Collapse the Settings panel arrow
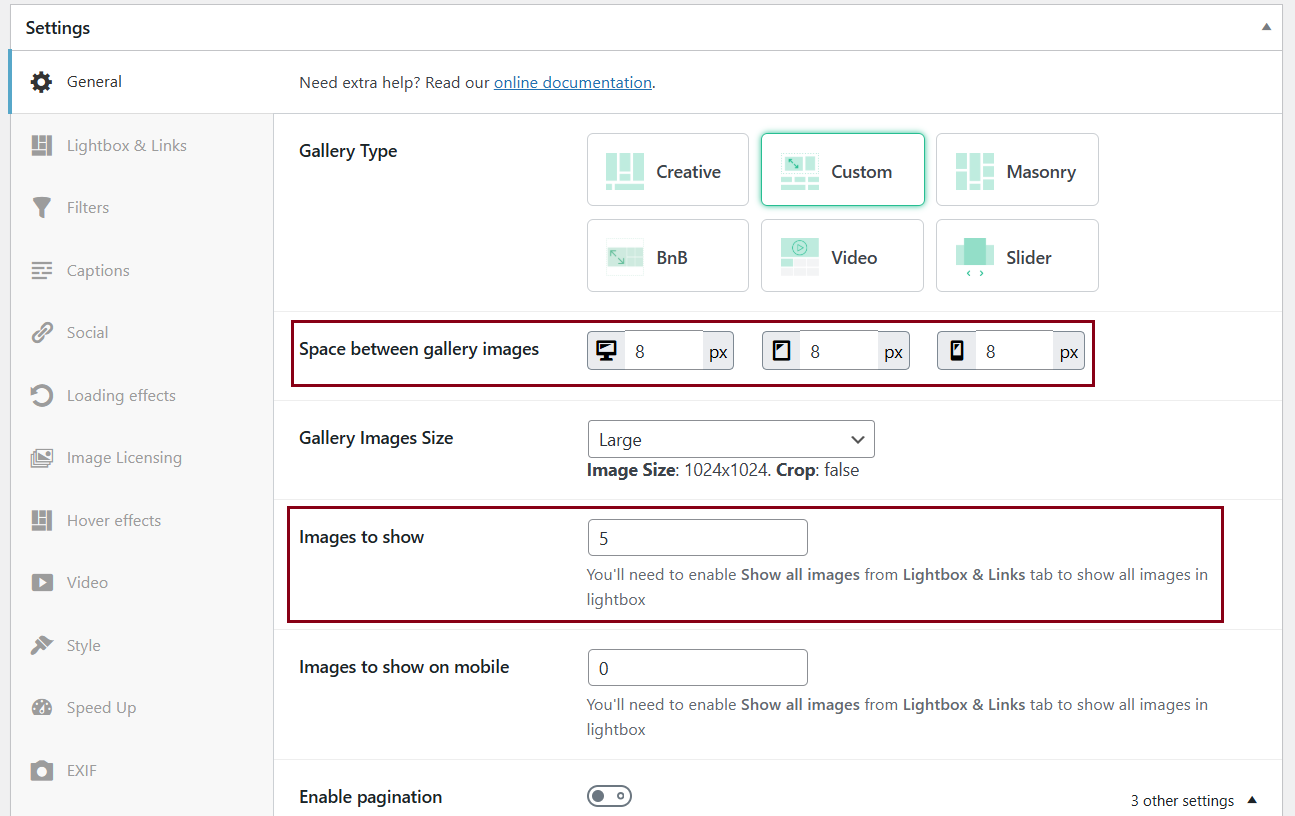This screenshot has height=816, width=1295. (x=1266, y=28)
